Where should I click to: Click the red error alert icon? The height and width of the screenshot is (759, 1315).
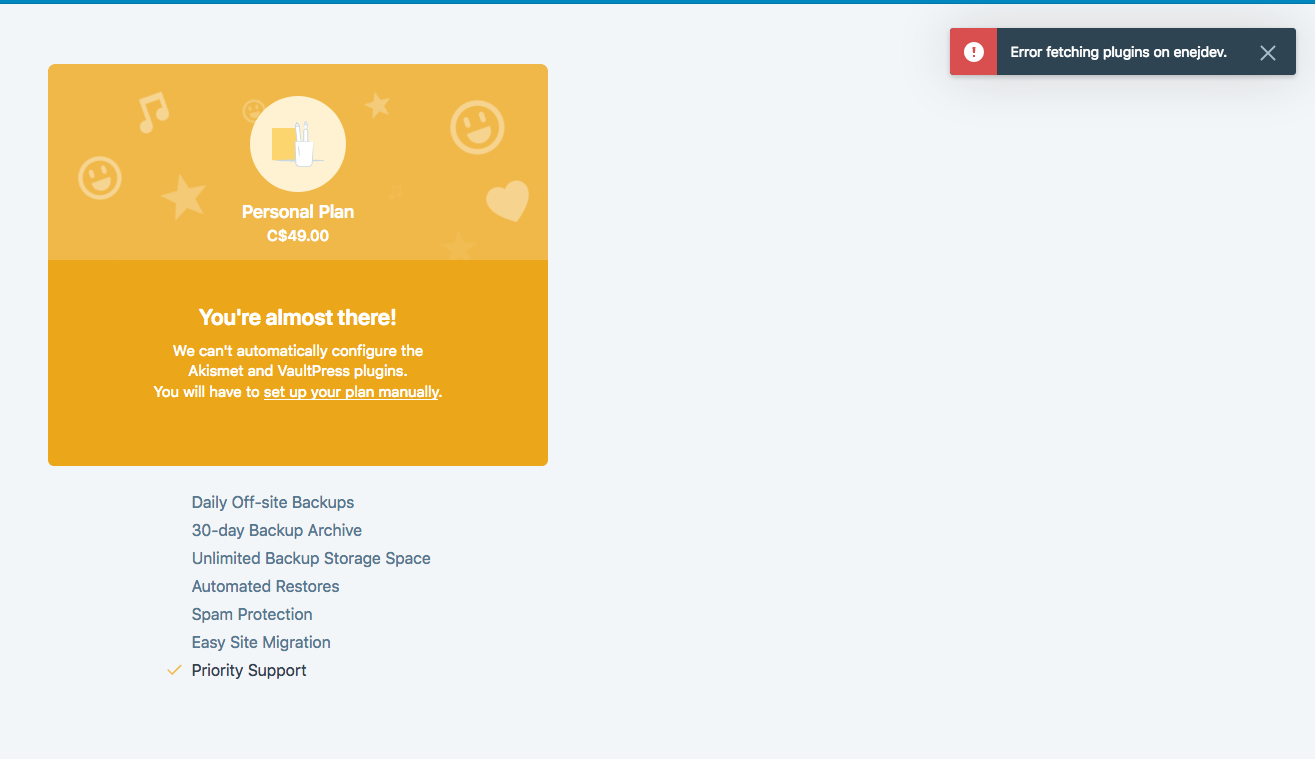[x=973, y=52]
